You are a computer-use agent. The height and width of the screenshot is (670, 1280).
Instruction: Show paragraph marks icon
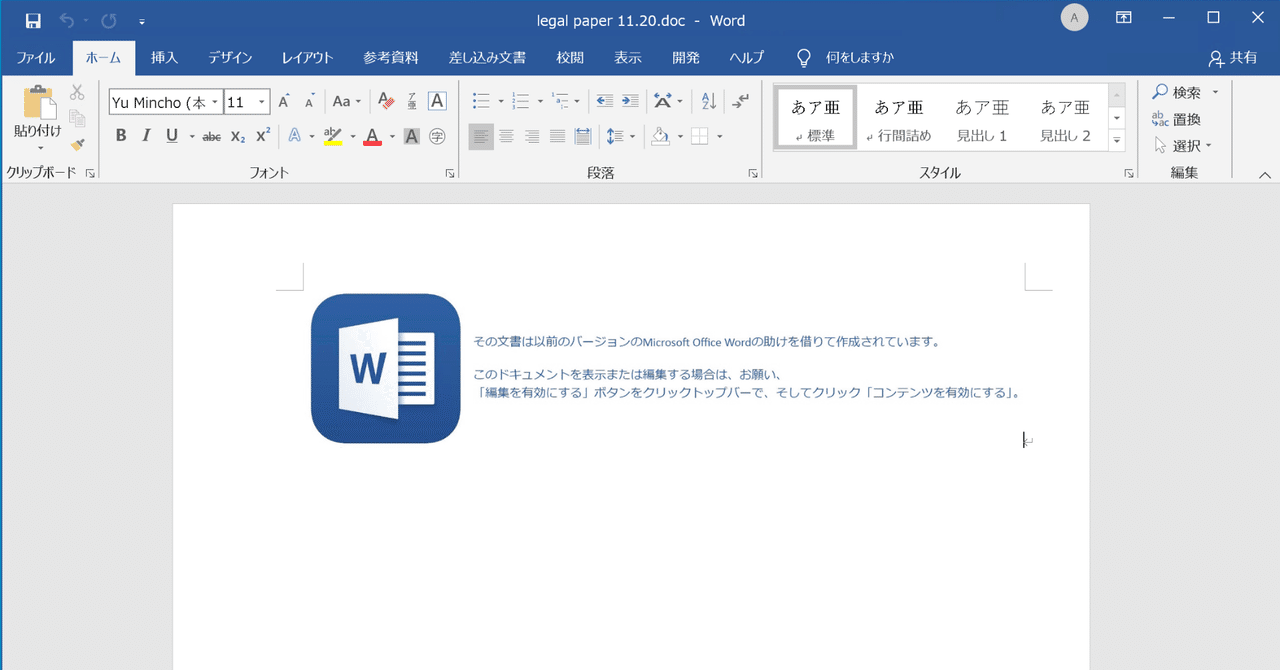(x=740, y=101)
